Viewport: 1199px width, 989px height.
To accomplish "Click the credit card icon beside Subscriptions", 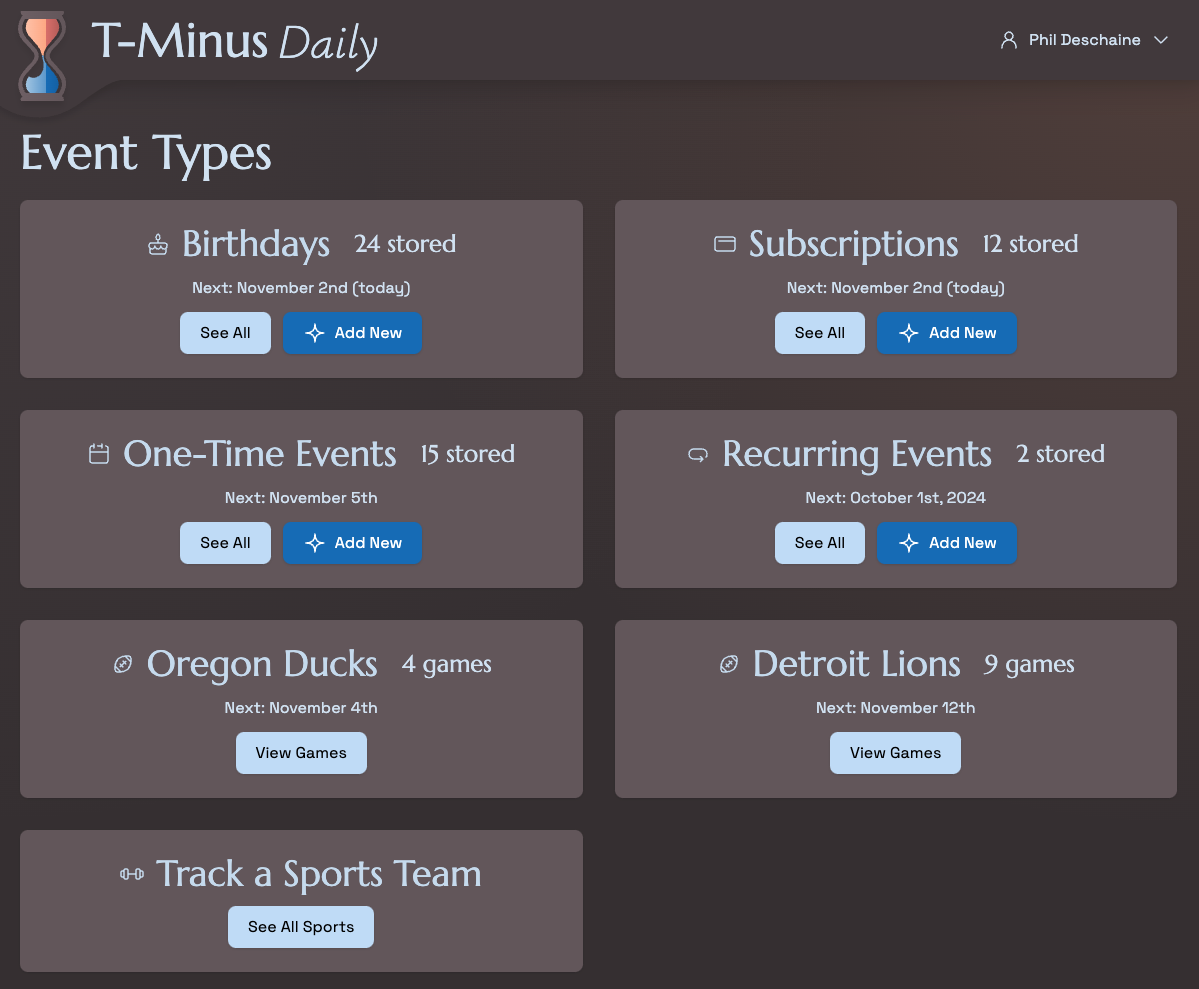I will tap(725, 244).
